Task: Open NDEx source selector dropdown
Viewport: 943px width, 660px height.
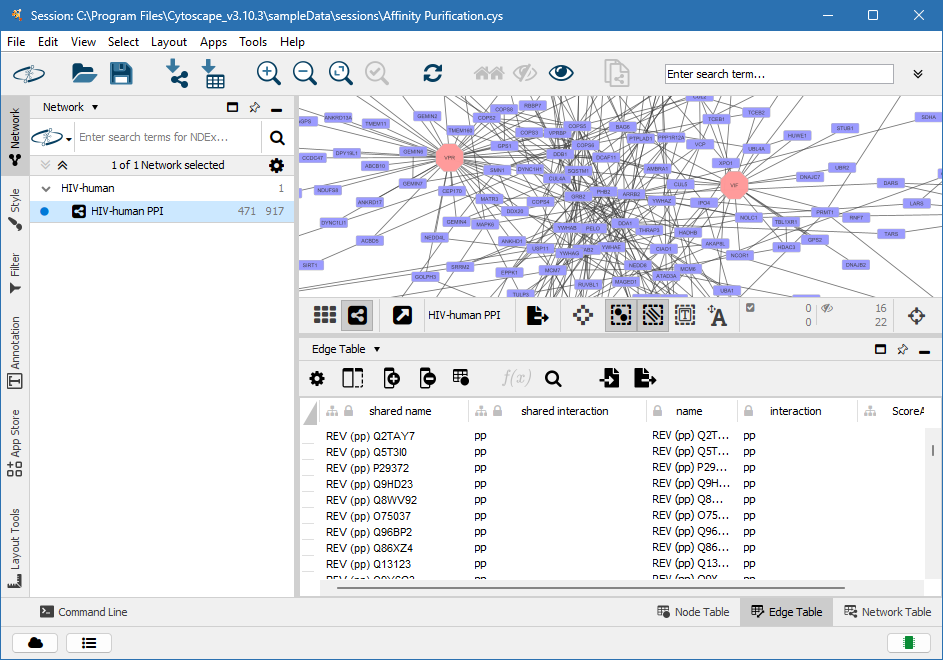Action: 52,138
